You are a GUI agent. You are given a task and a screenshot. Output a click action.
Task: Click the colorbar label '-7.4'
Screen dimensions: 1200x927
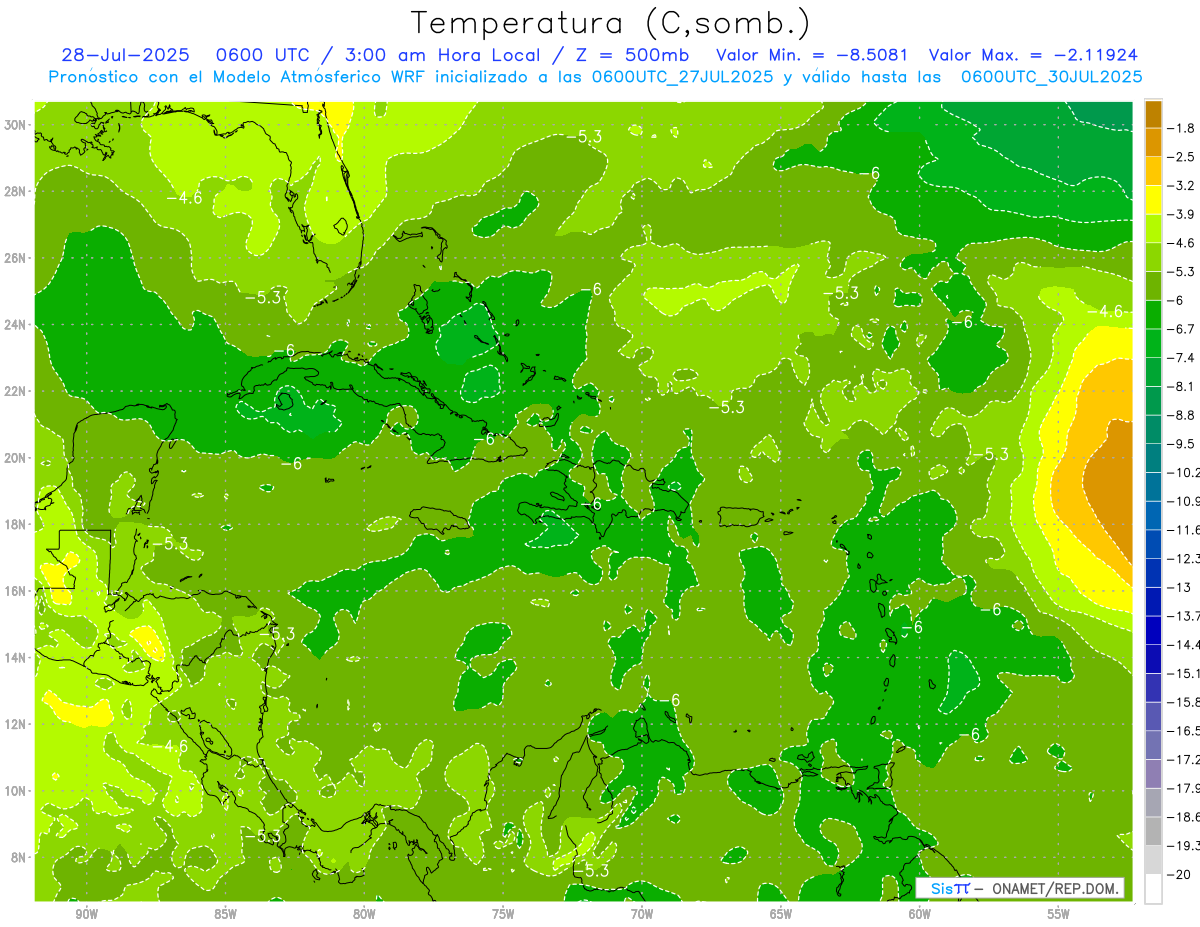tap(1183, 357)
